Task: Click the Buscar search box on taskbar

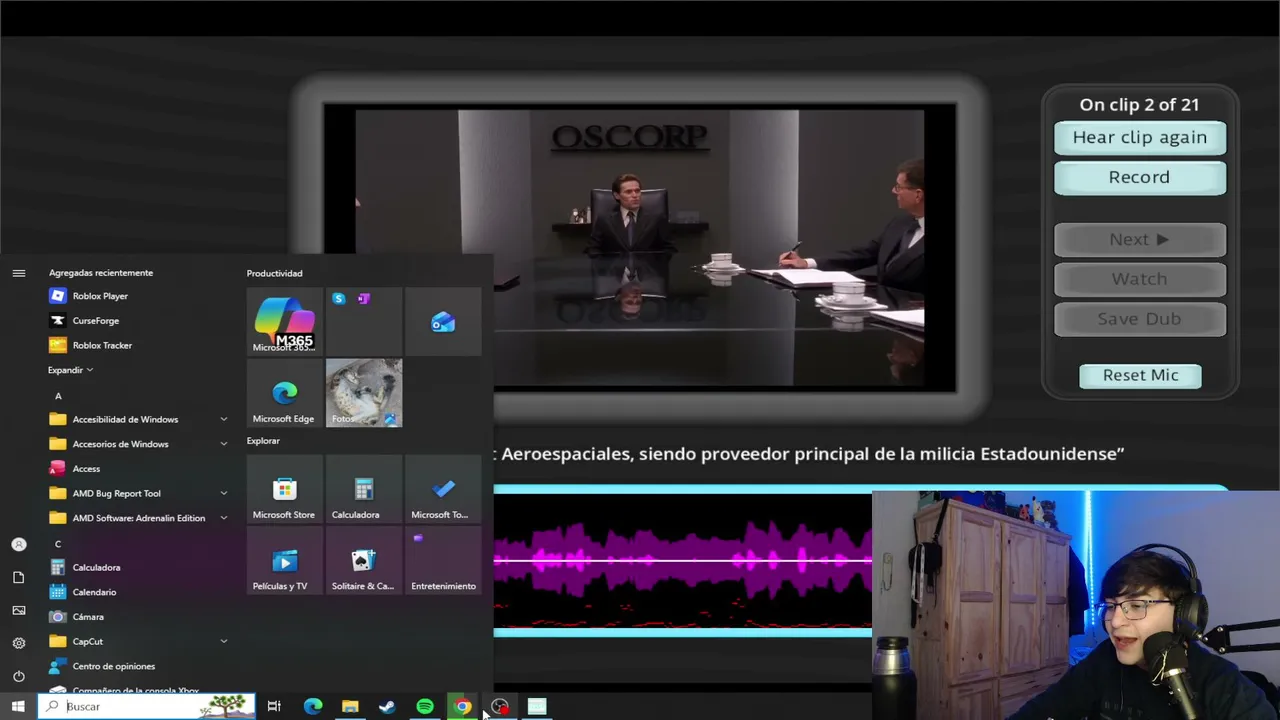Action: tap(147, 707)
